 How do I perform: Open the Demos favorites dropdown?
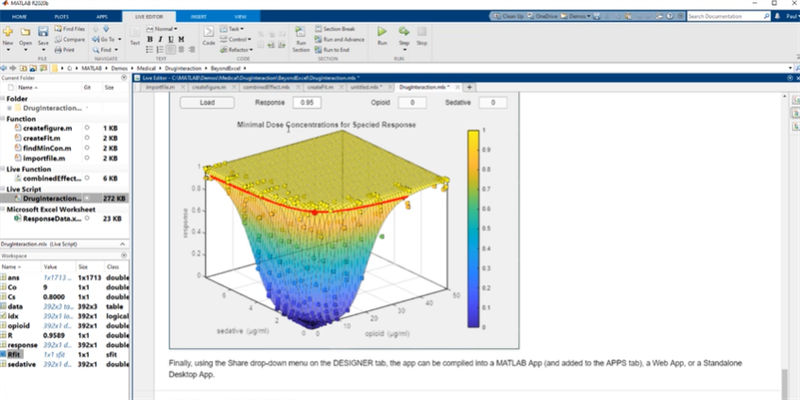(x=589, y=16)
